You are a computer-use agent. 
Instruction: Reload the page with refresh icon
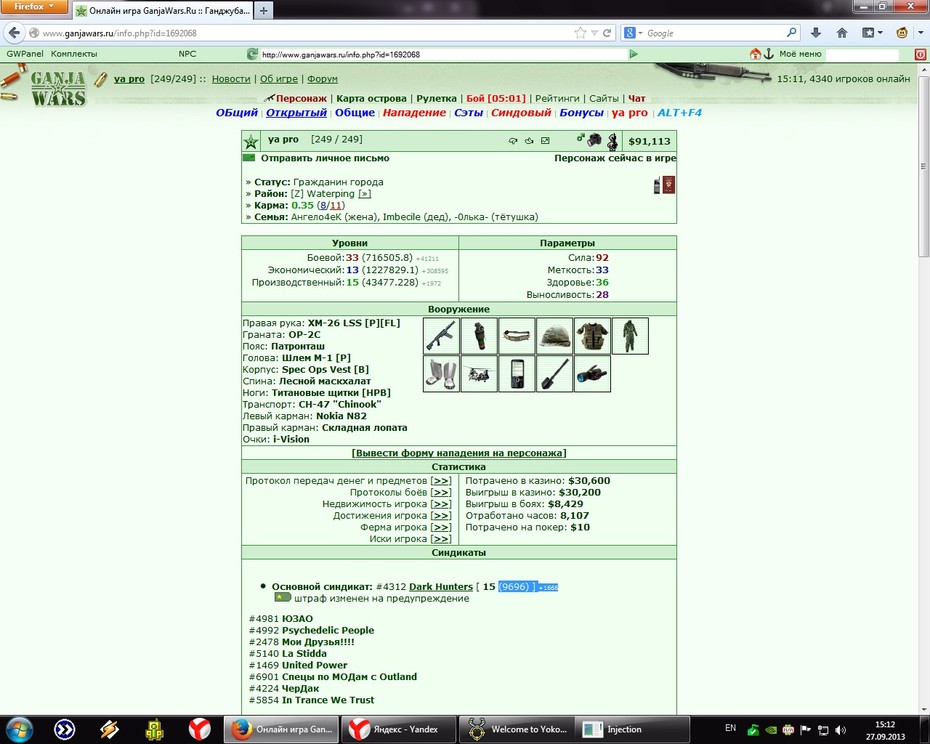(607, 33)
